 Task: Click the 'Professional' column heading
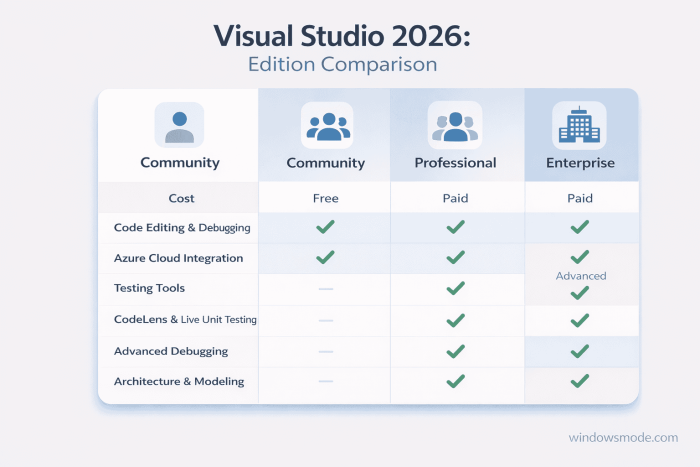[x=455, y=163]
